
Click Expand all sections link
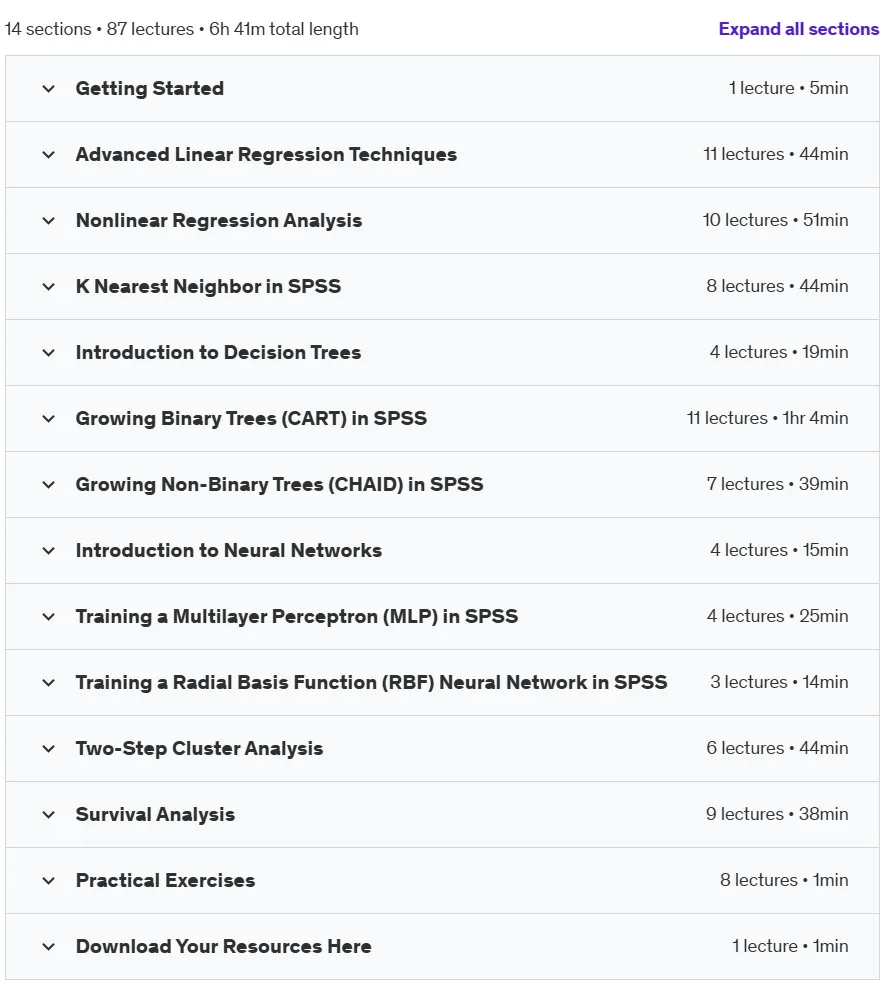point(799,29)
